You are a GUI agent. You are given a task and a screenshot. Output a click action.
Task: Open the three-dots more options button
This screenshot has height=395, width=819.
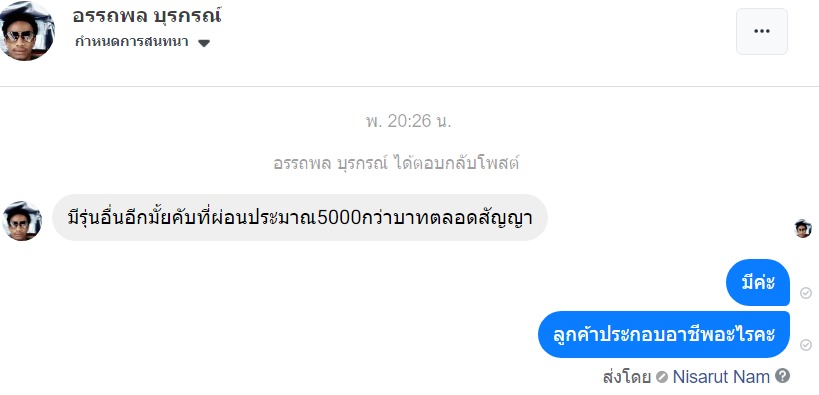coord(762,31)
